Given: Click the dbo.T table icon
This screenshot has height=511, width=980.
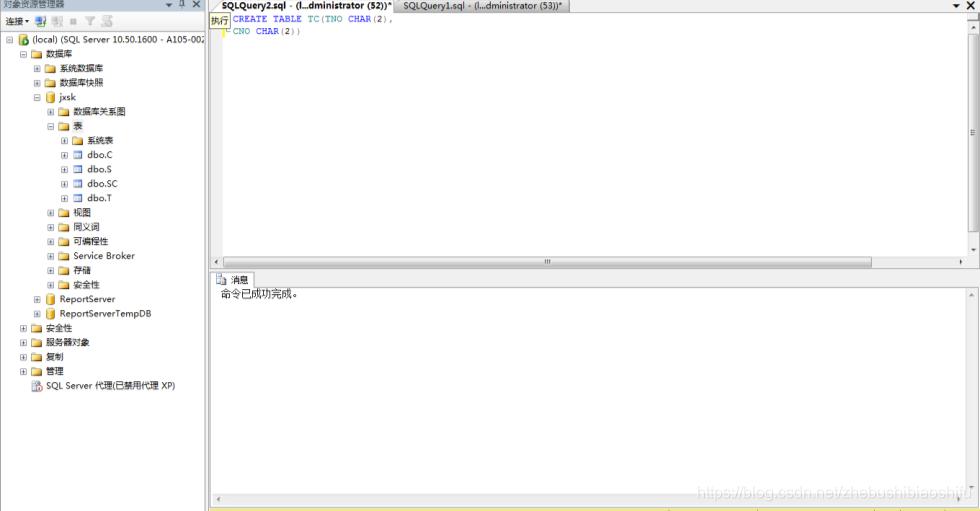Looking at the screenshot, I should pos(78,198).
